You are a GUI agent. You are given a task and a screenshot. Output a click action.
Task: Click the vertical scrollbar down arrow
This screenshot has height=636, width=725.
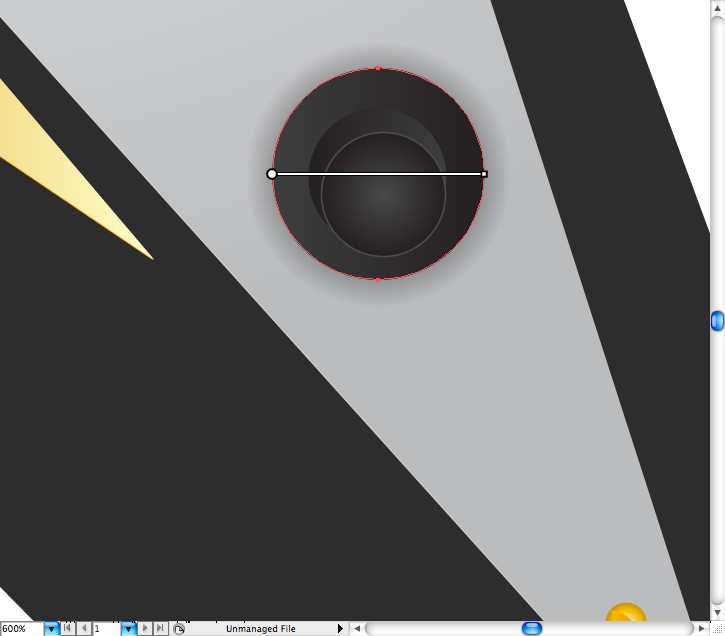coord(717,612)
